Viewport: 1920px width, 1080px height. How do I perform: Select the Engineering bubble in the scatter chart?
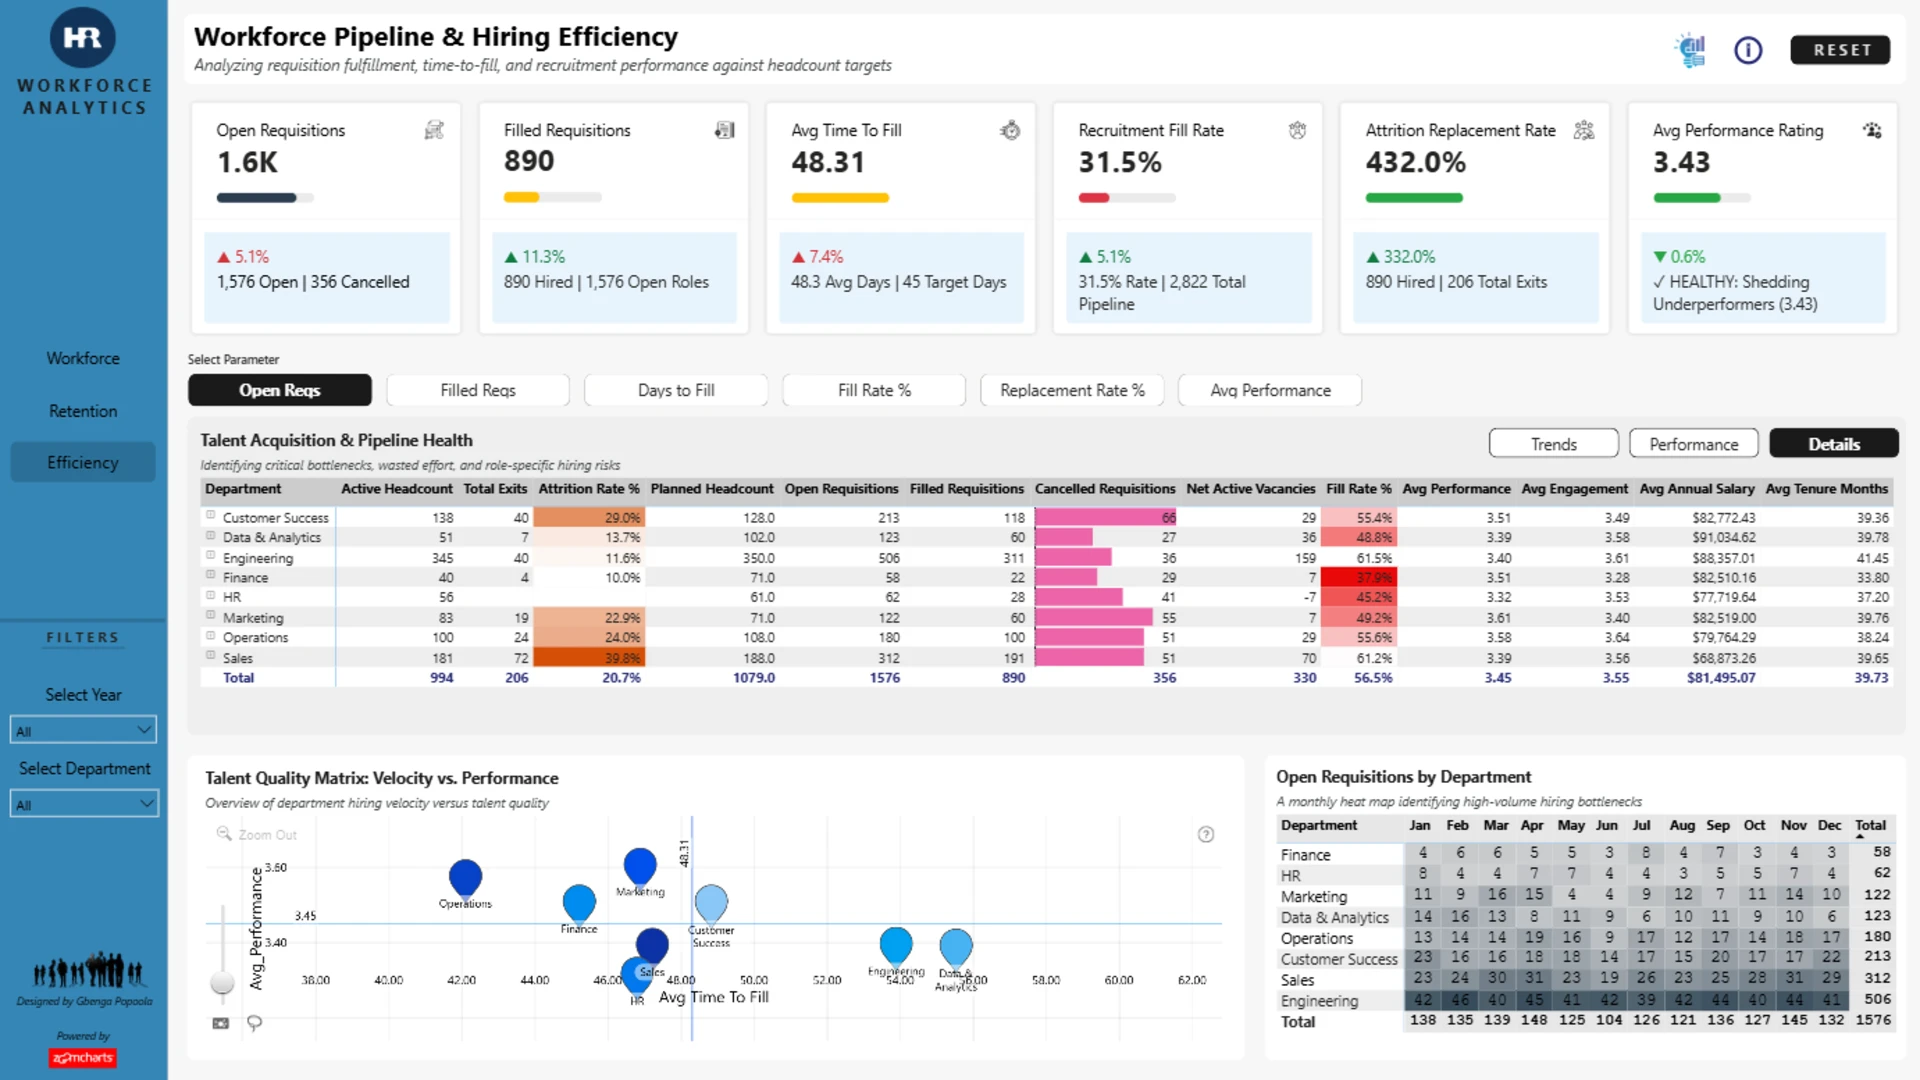pos(896,946)
